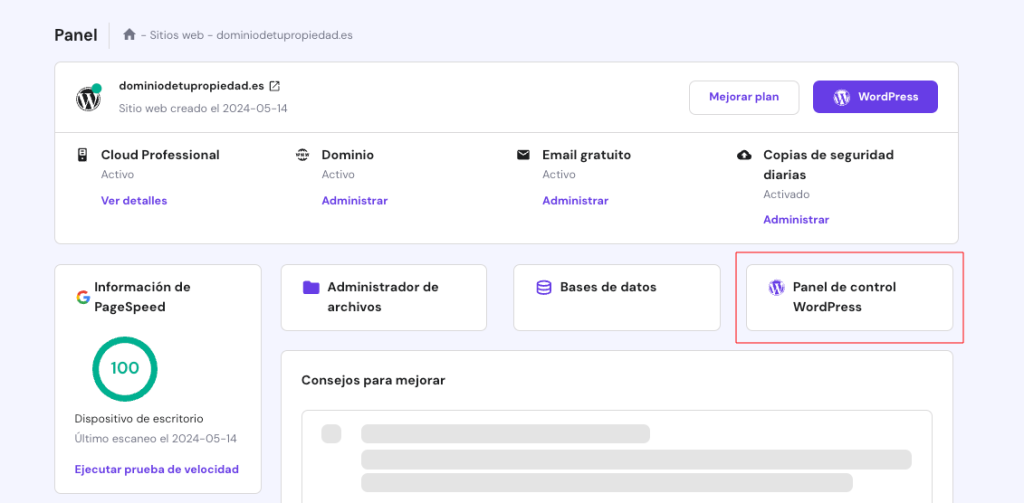Screen dimensions: 1024x503
Task: Open Ver detalles for Cloud Professional
Action: coord(134,201)
